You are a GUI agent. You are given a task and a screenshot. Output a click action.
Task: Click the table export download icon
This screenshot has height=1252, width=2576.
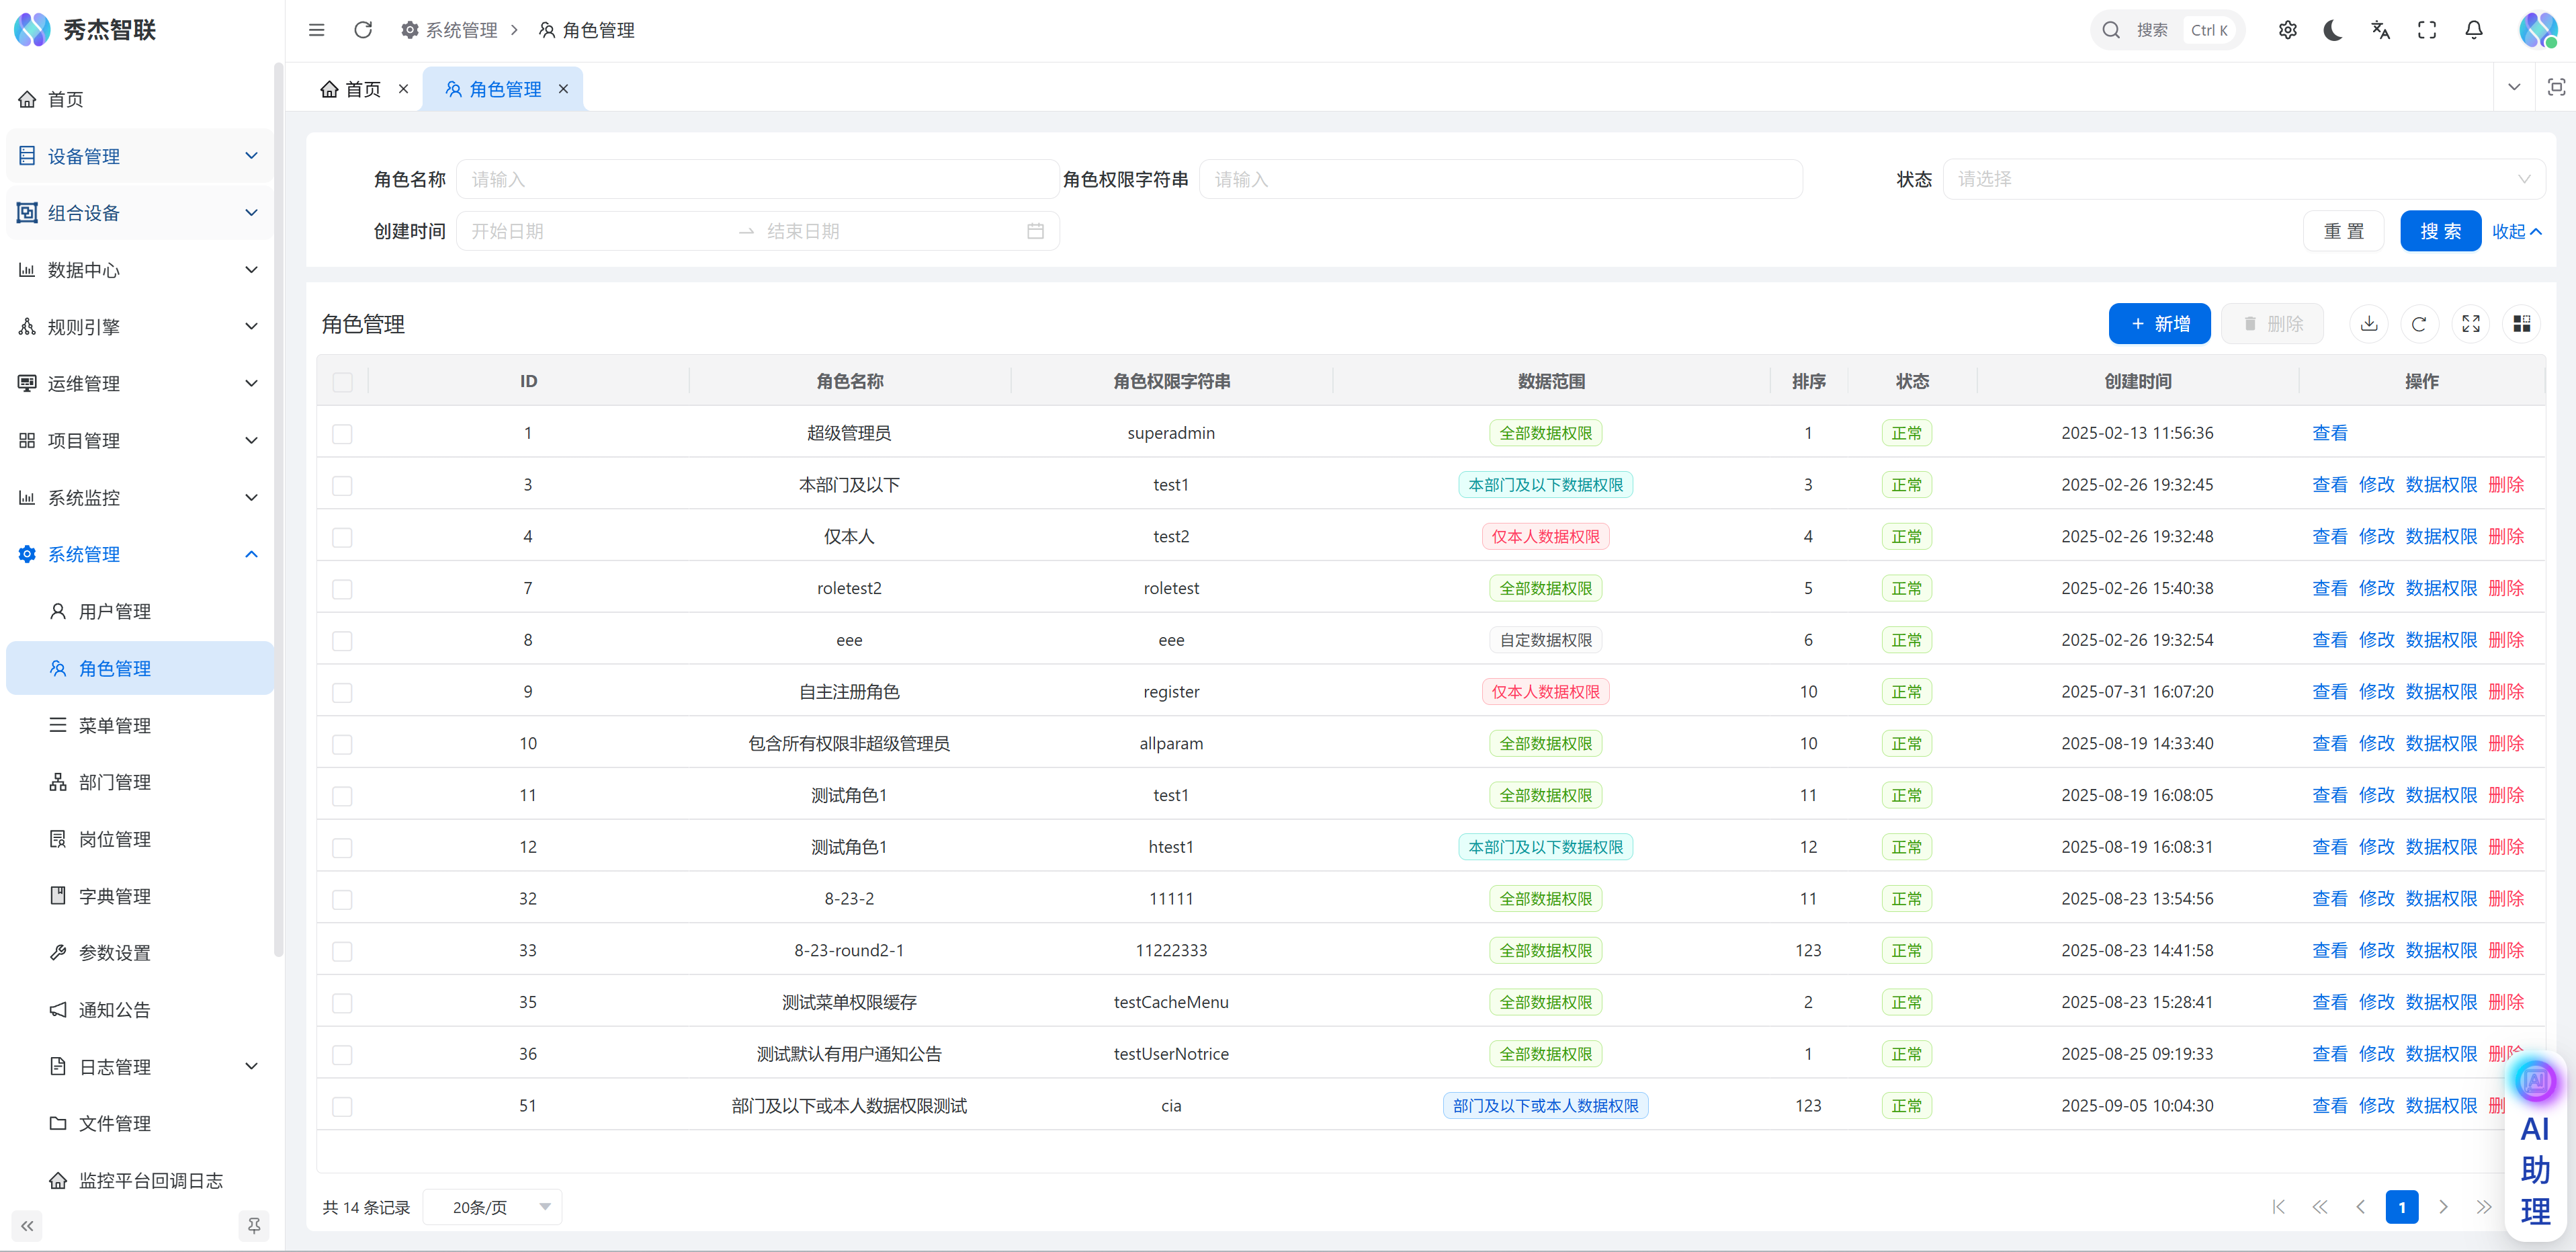pyautogui.click(x=2369, y=324)
